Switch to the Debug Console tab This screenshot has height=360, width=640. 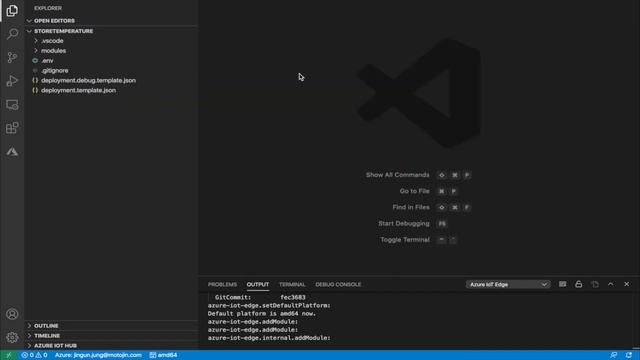338,284
